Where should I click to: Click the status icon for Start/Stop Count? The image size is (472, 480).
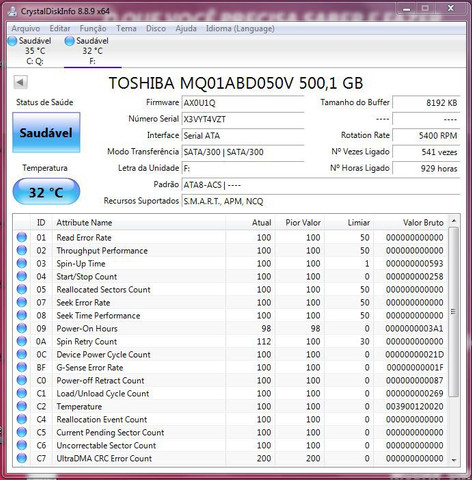click(22, 276)
